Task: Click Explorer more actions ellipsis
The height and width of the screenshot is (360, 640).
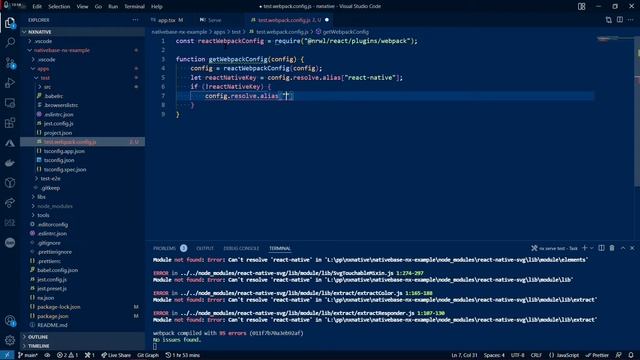Action: (135, 20)
